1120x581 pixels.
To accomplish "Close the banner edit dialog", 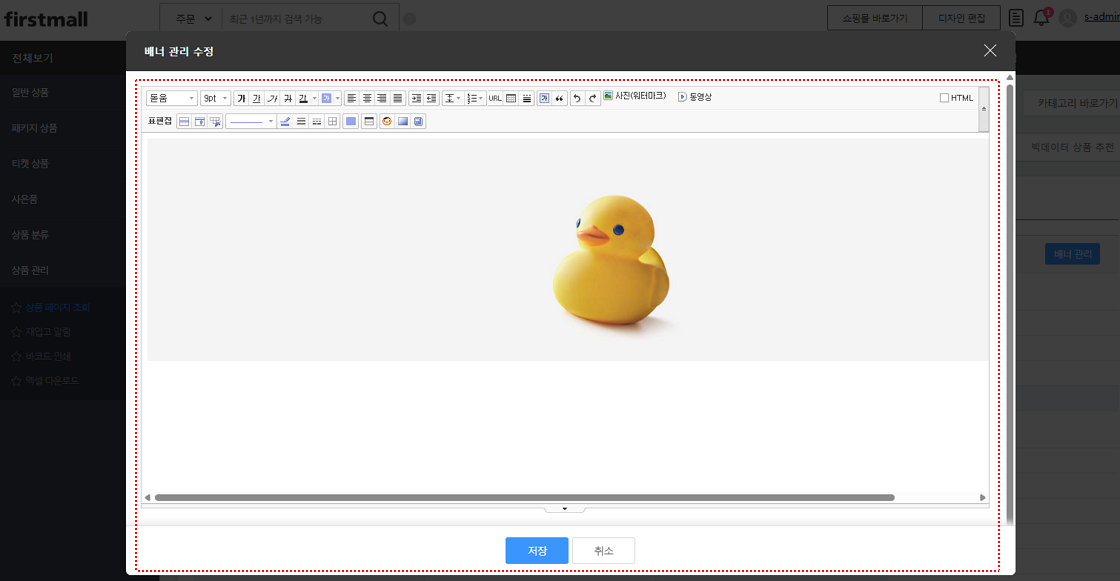I will pos(990,51).
